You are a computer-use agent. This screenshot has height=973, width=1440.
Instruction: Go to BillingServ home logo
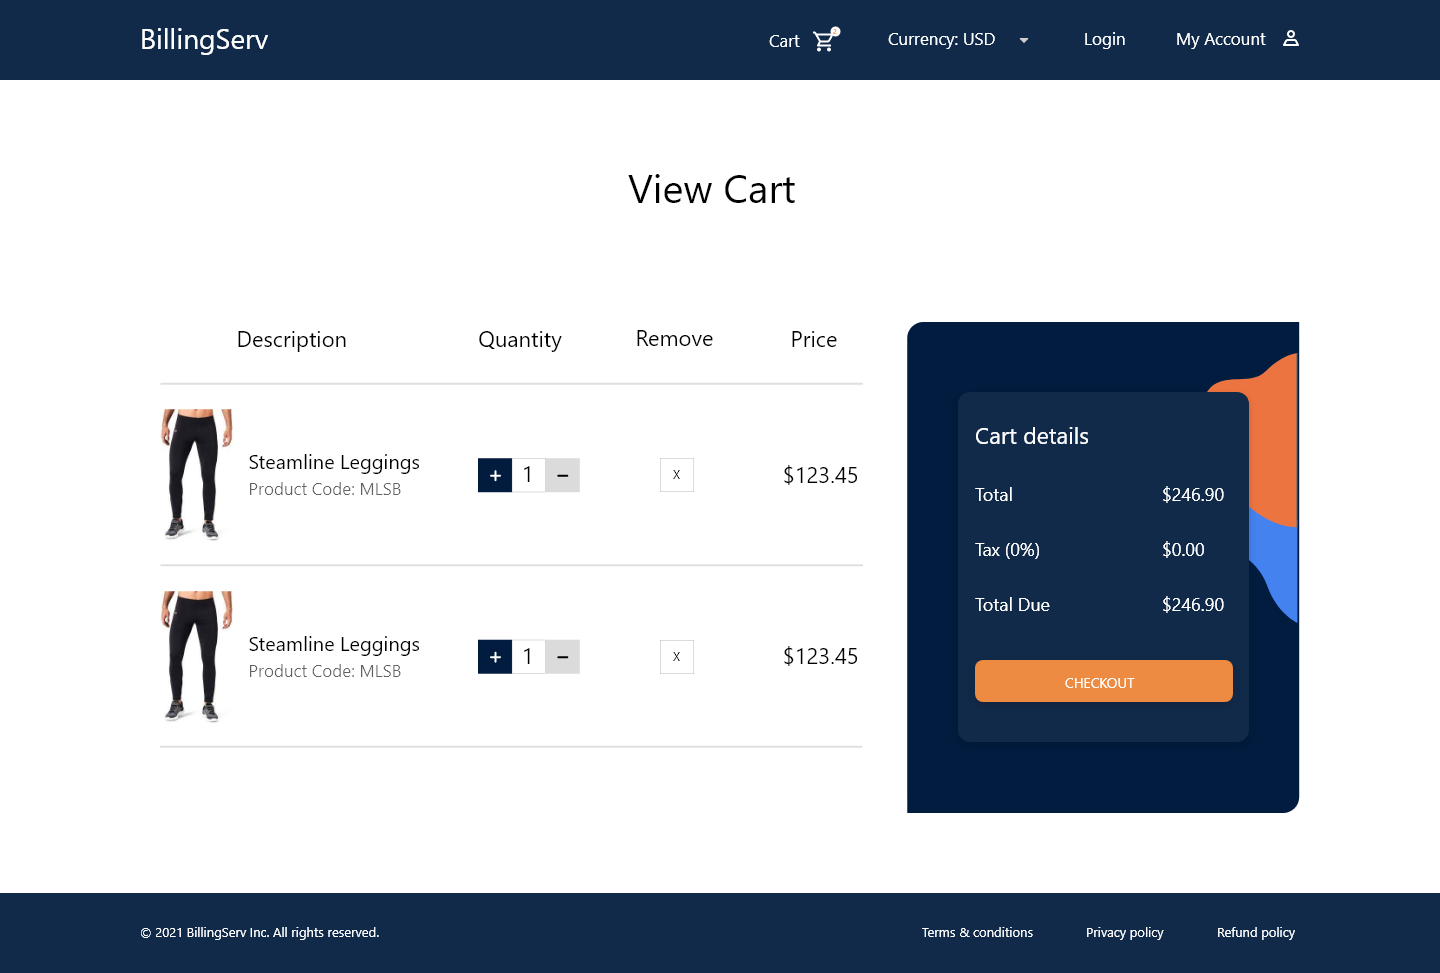point(204,40)
